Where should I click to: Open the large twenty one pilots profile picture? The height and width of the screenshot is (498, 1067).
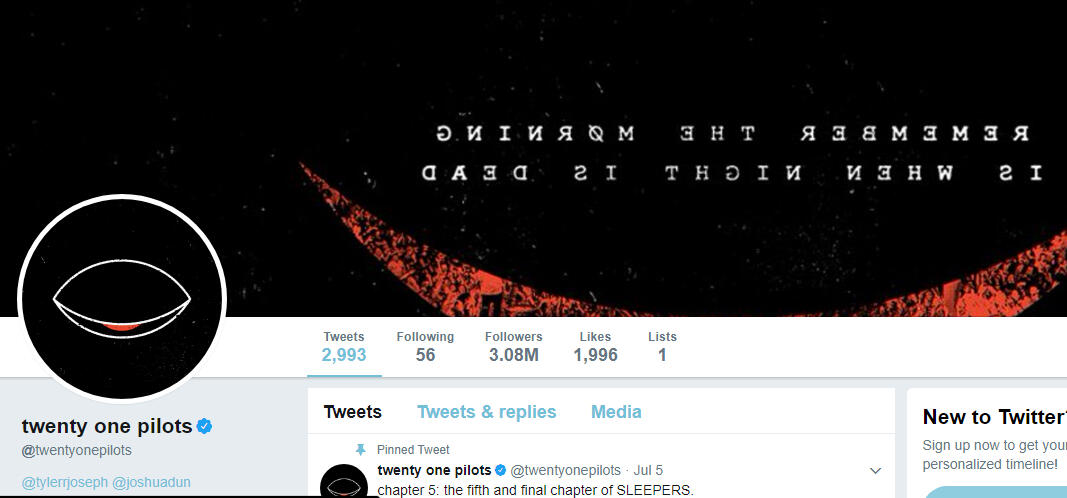tap(122, 299)
